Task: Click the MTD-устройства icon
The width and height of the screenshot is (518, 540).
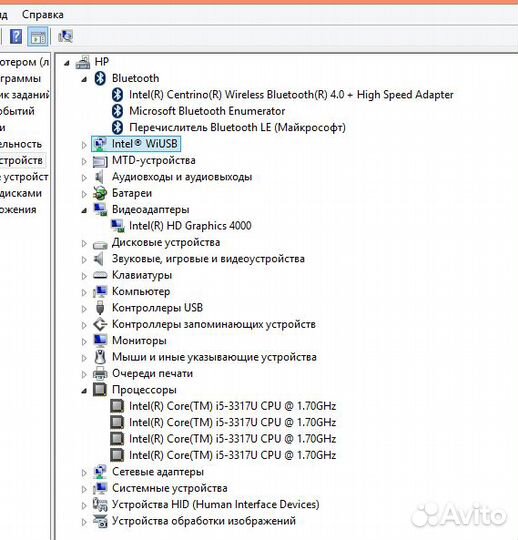Action: (x=100, y=161)
